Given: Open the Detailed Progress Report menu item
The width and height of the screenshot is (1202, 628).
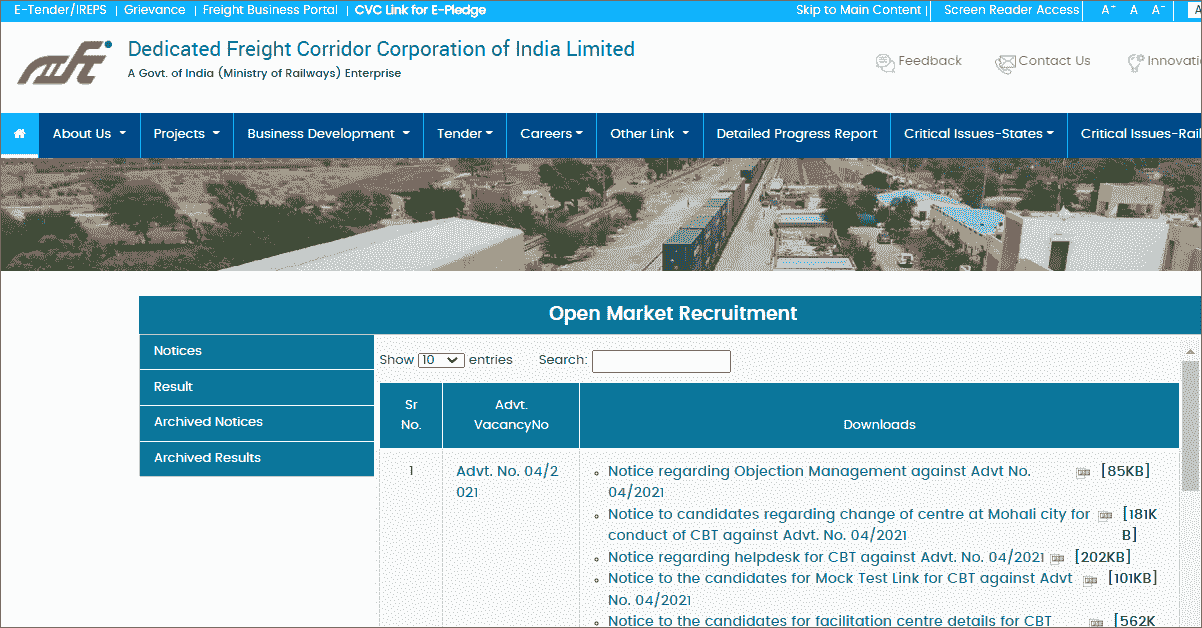Looking at the screenshot, I should pyautogui.click(x=796, y=135).
